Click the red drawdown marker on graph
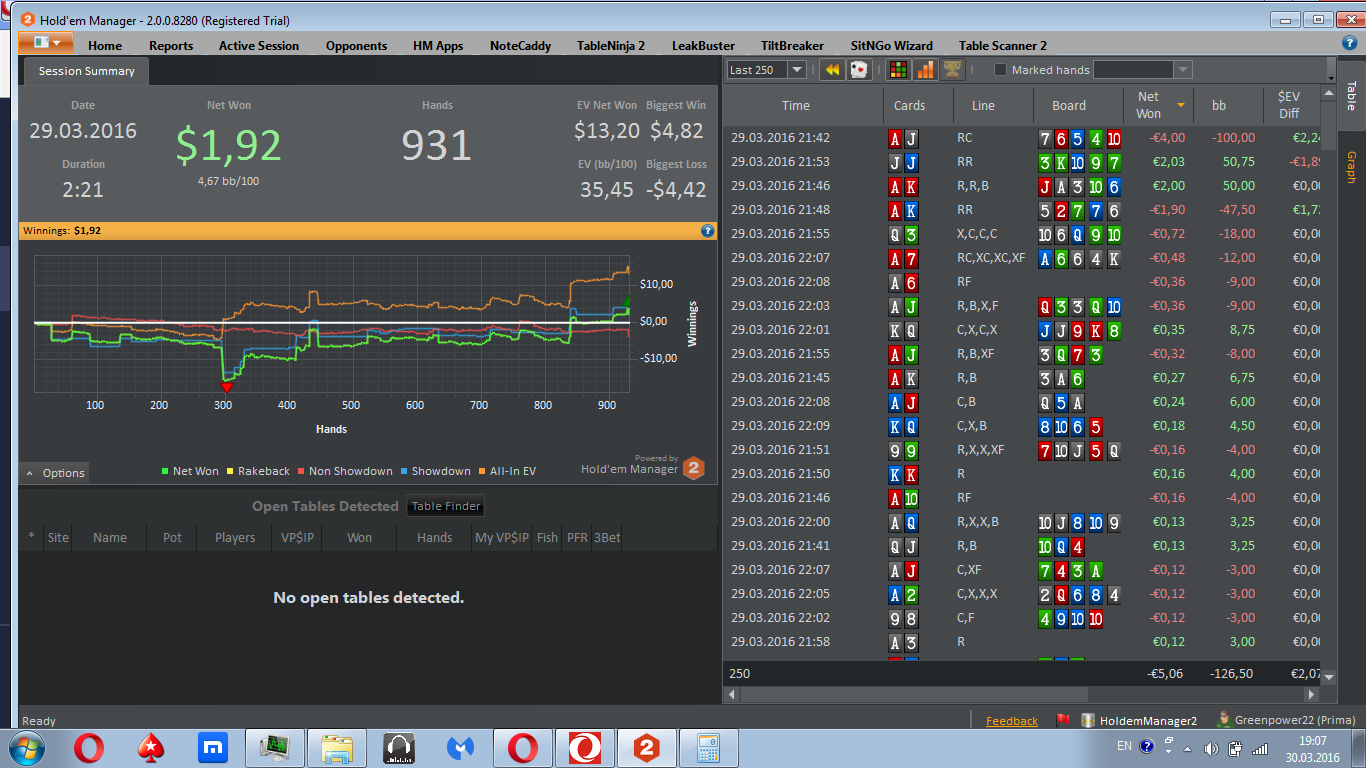The image size is (1366, 768). pyautogui.click(x=226, y=386)
